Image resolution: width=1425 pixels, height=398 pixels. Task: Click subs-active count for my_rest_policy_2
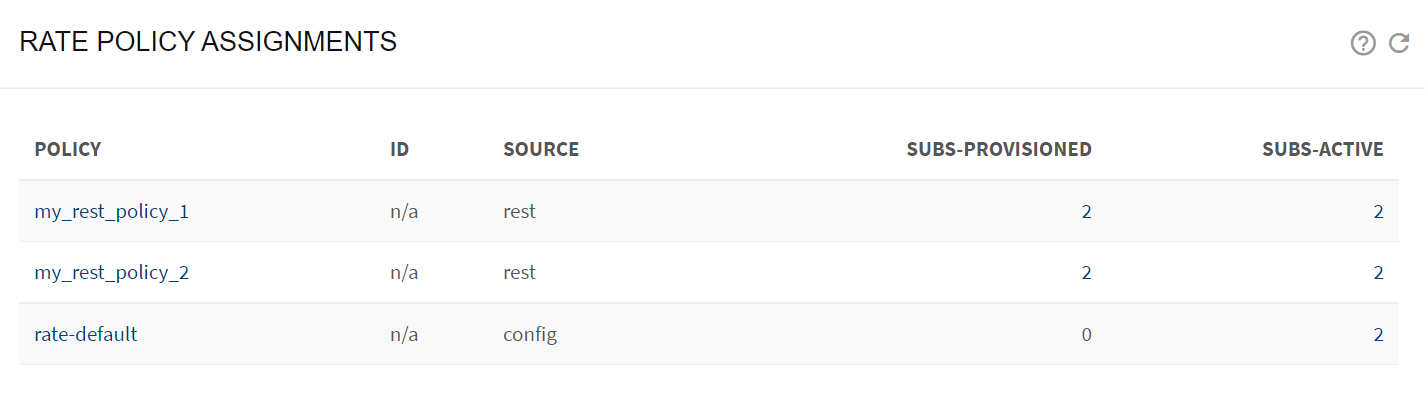point(1379,273)
